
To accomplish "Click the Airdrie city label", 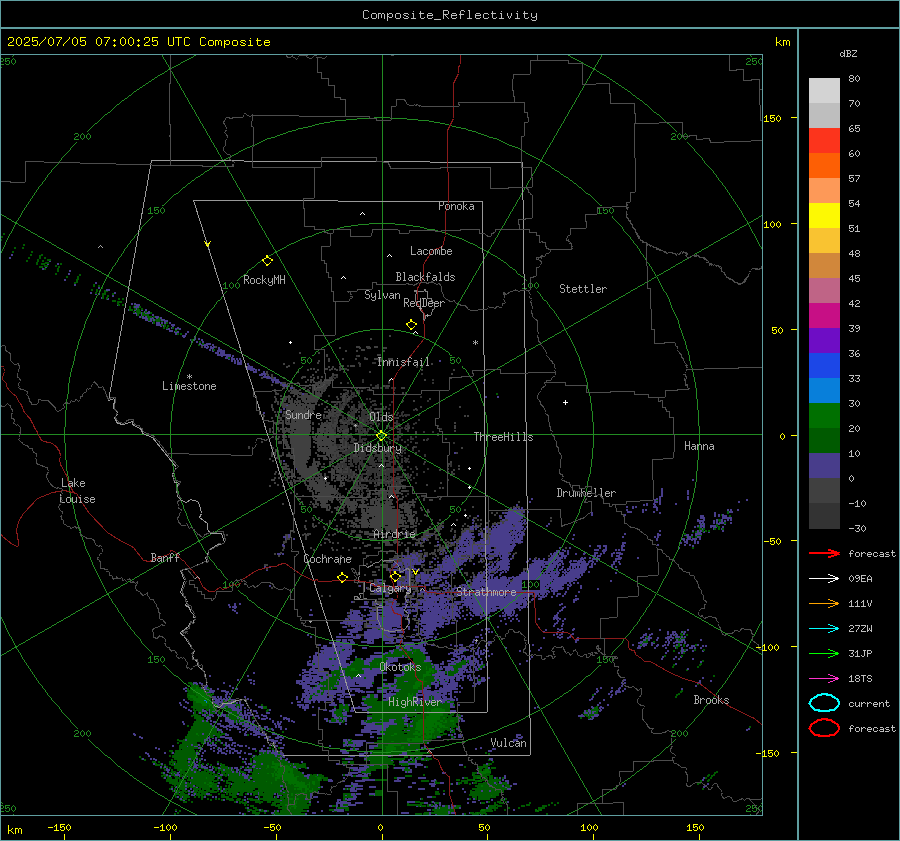I will coord(394,534).
